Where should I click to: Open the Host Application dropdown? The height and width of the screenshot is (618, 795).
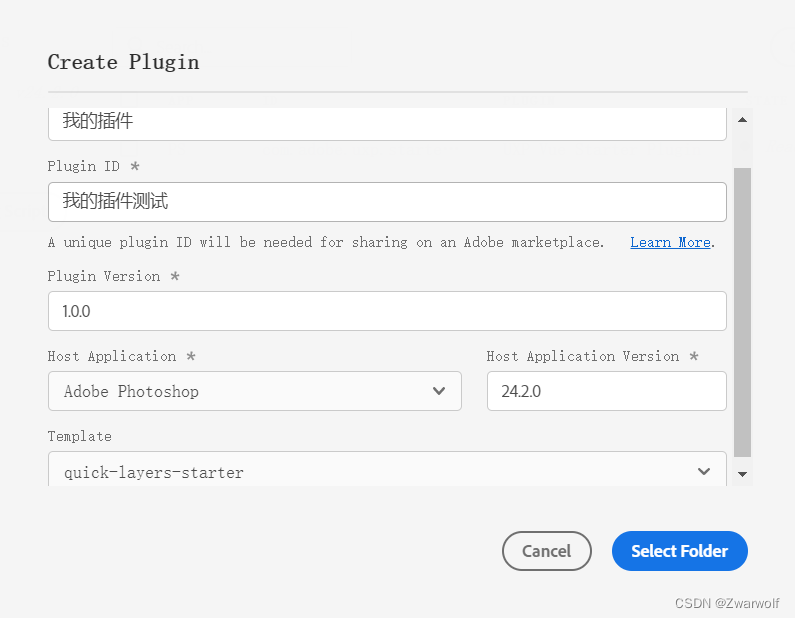(255, 391)
